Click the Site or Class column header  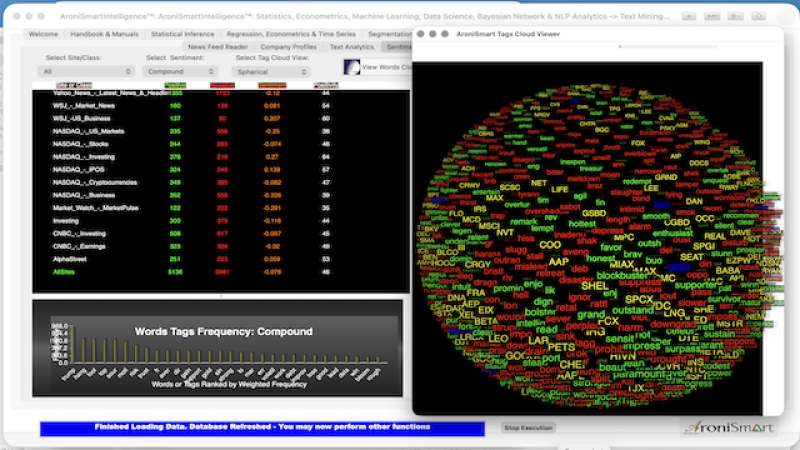(x=74, y=85)
